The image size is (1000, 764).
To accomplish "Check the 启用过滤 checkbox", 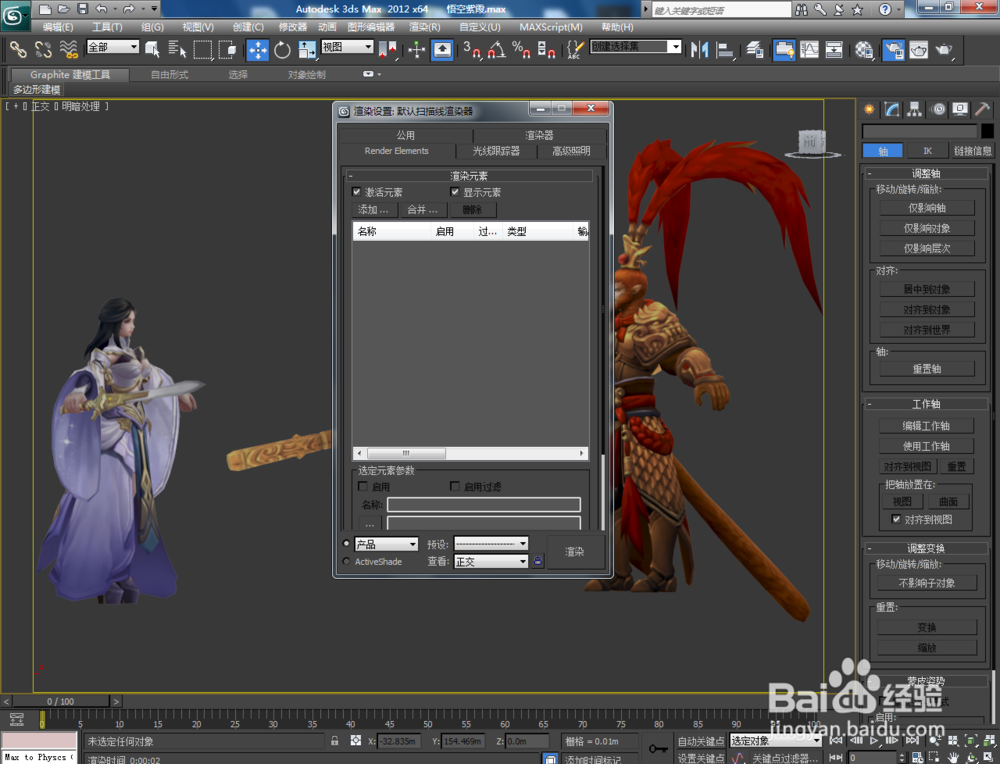I will click(x=455, y=486).
